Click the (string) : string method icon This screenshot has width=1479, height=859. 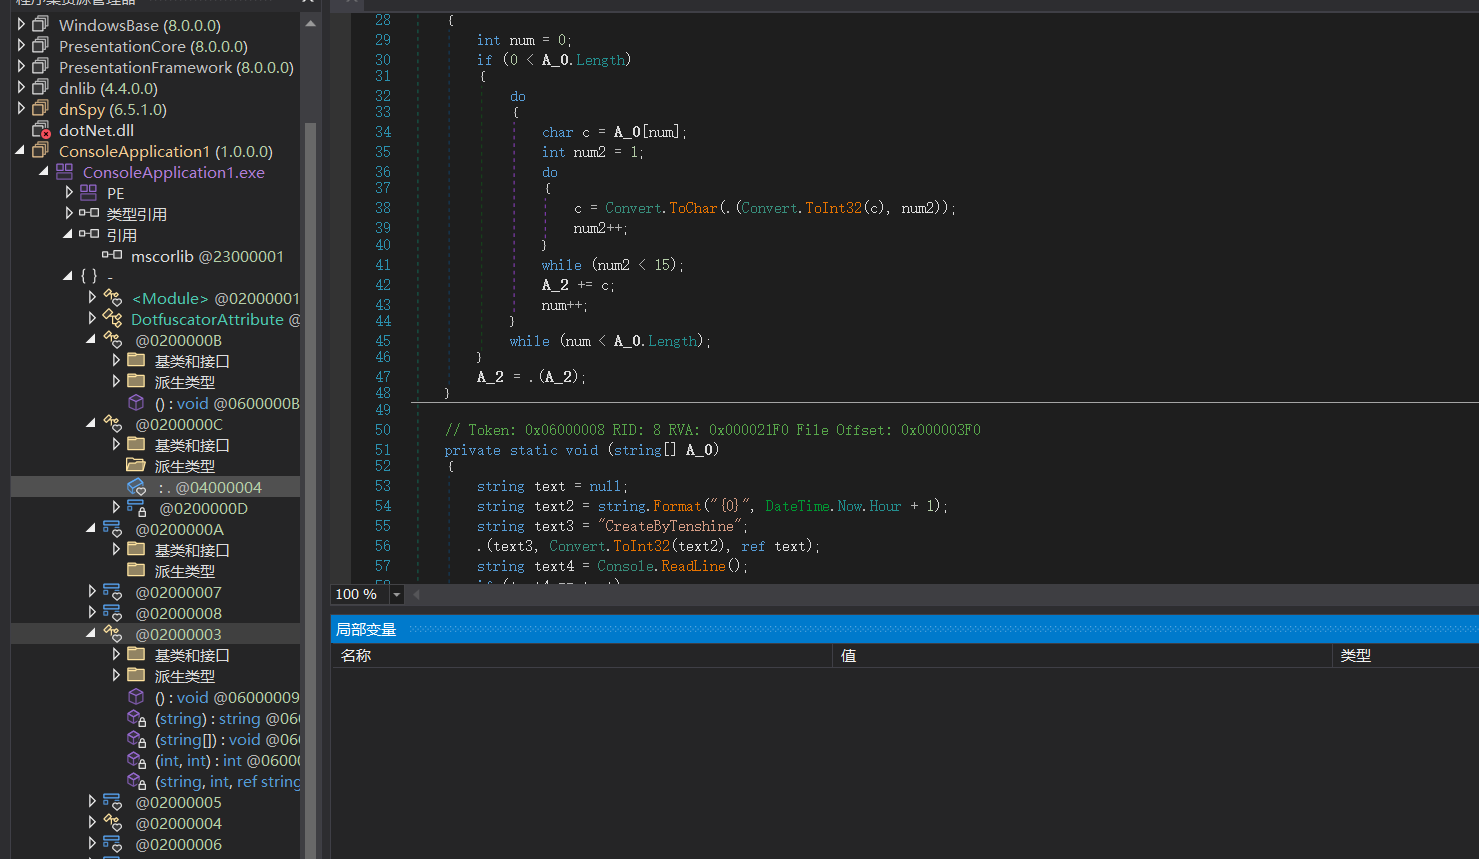coord(137,718)
